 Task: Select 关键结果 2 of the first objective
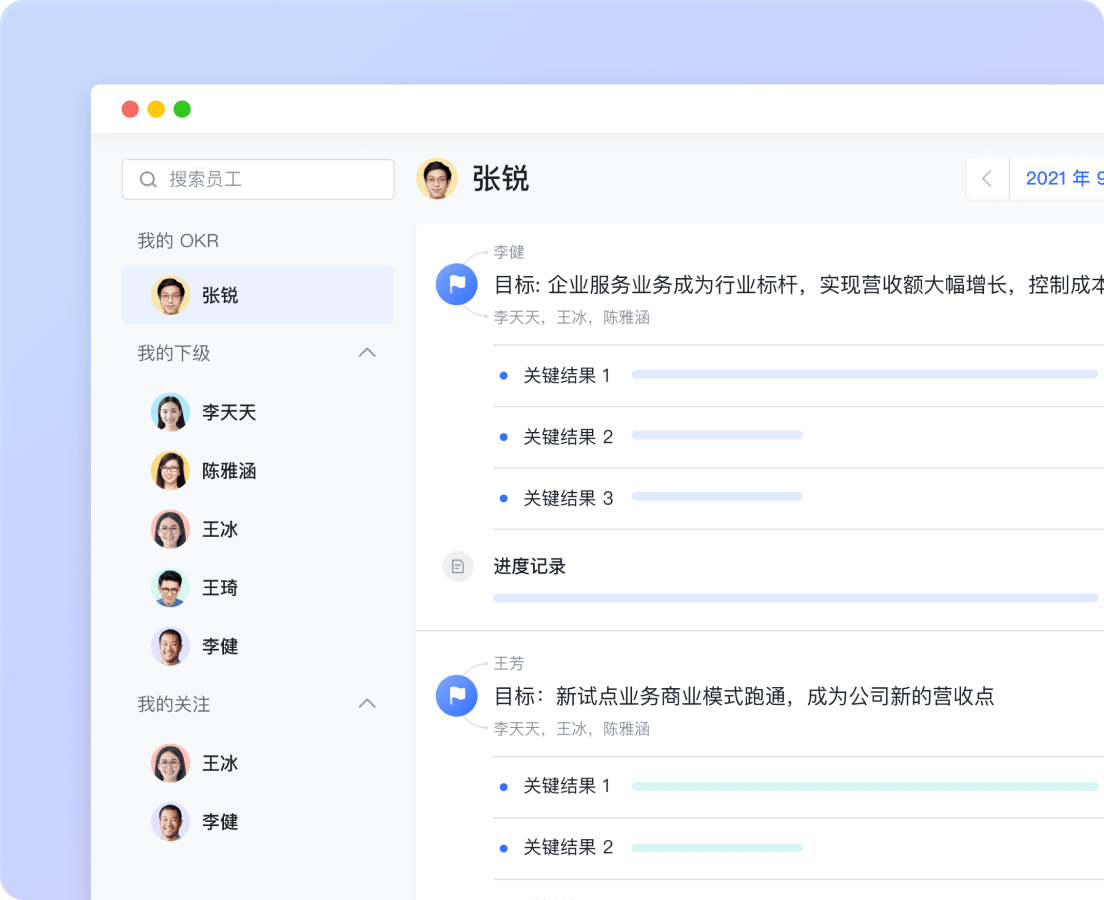coord(568,437)
